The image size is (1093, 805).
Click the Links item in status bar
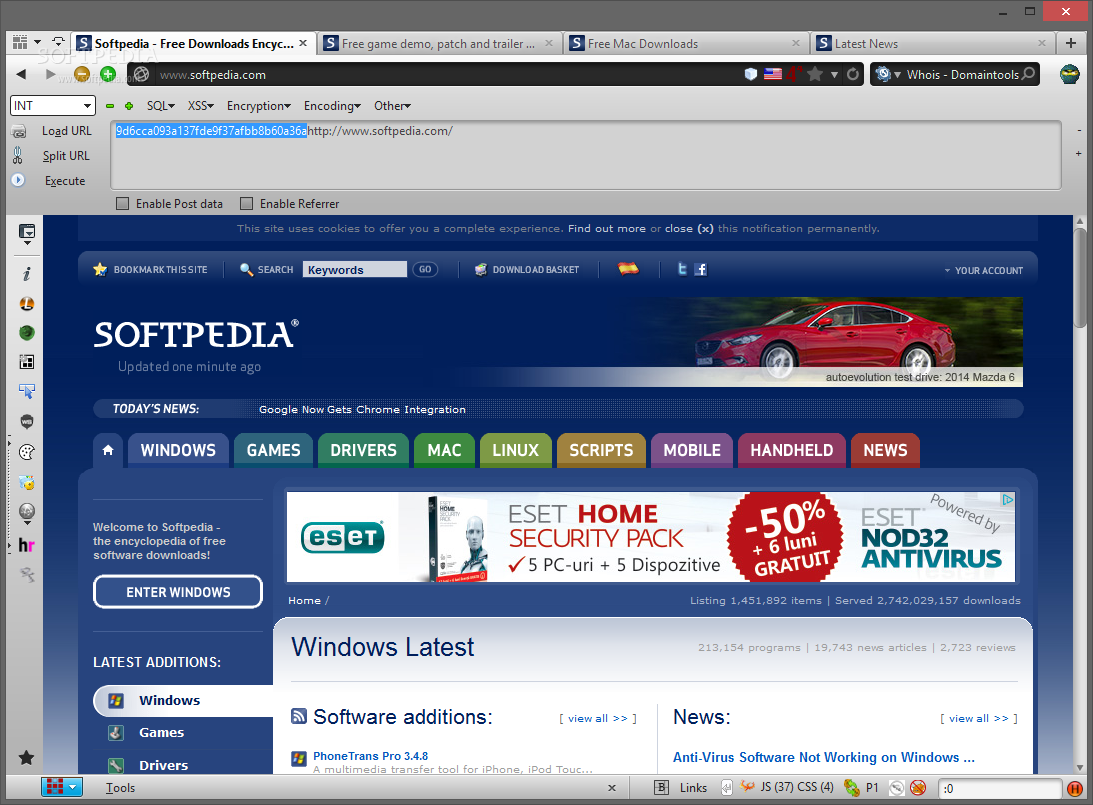click(693, 788)
